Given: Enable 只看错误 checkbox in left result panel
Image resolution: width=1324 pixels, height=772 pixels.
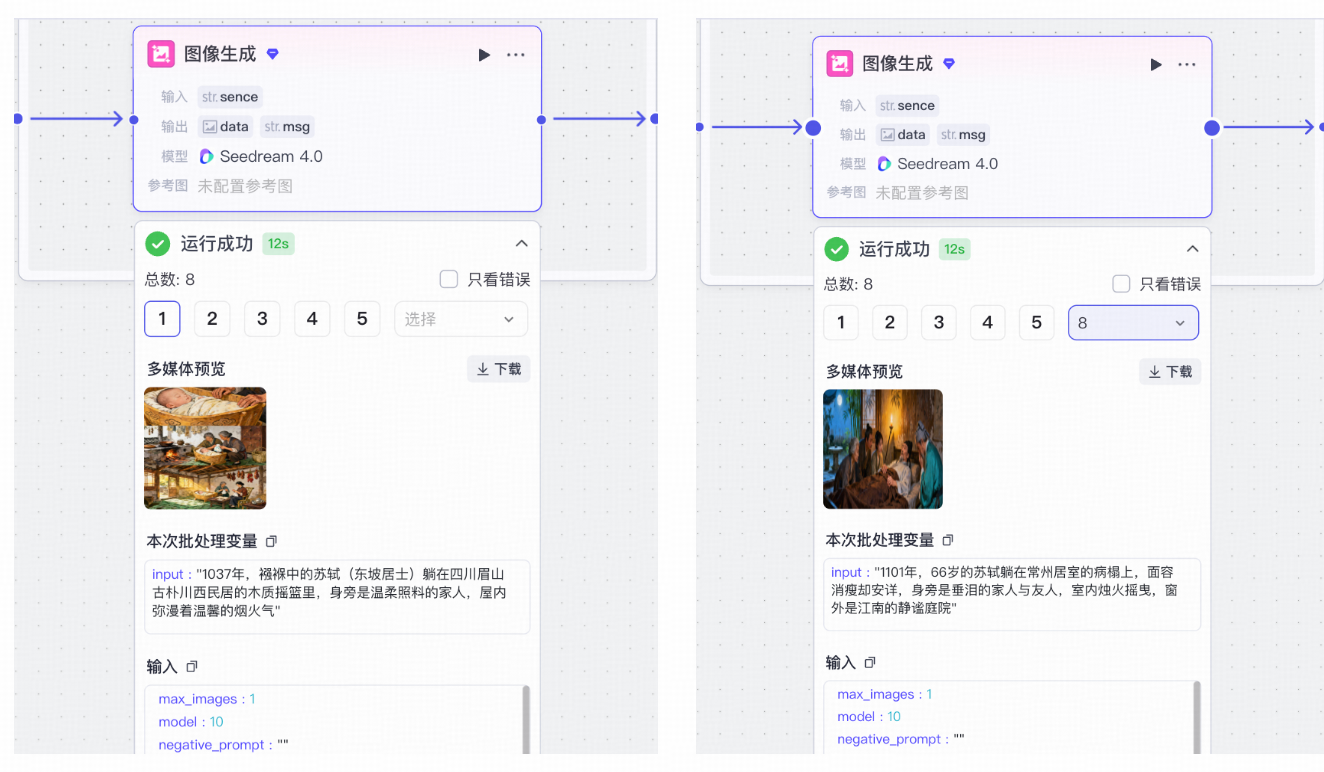Looking at the screenshot, I should point(449,280).
